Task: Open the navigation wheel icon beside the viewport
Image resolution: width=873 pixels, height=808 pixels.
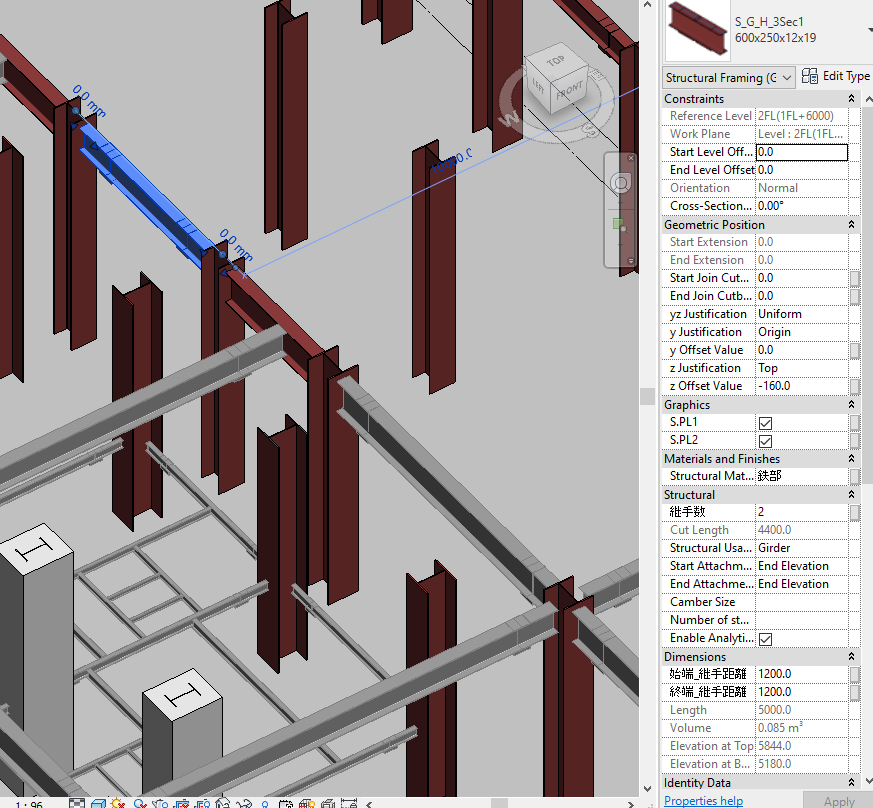Action: tap(621, 183)
